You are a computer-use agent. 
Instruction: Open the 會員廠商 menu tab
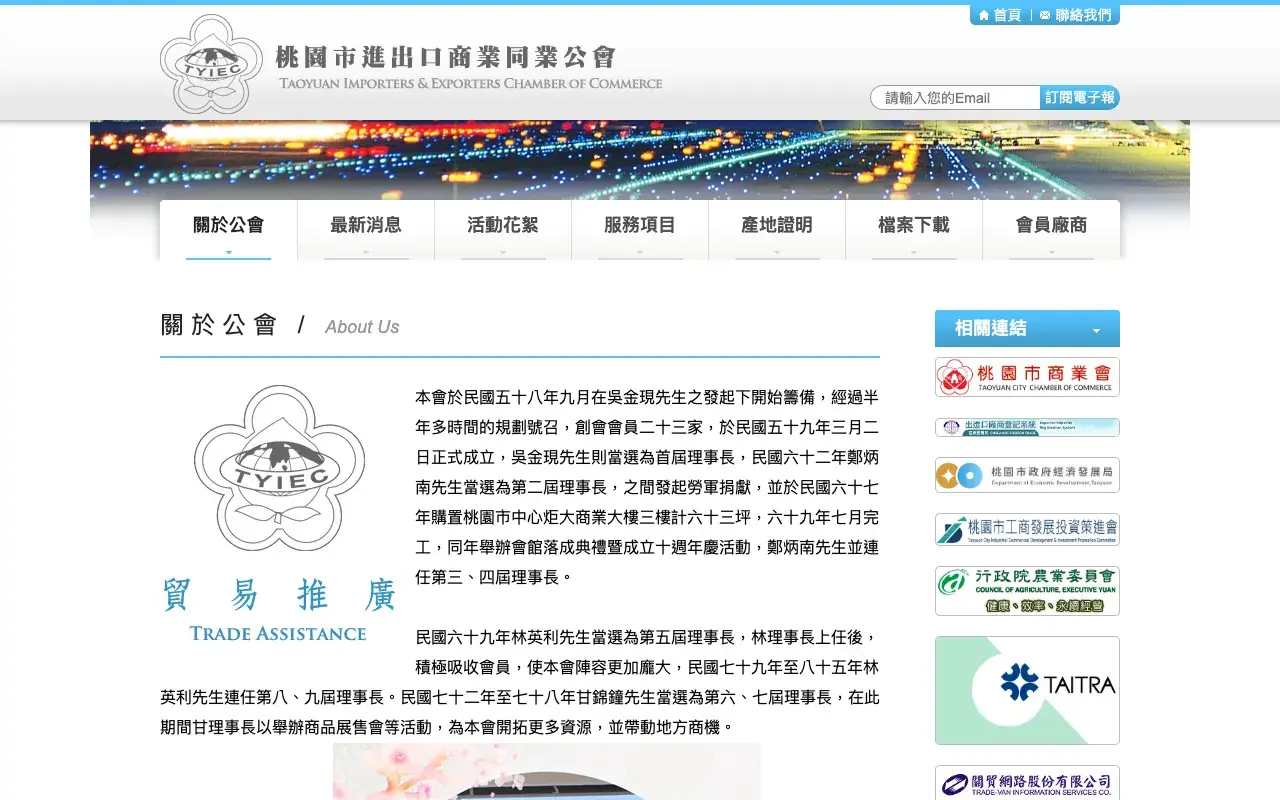point(1051,230)
